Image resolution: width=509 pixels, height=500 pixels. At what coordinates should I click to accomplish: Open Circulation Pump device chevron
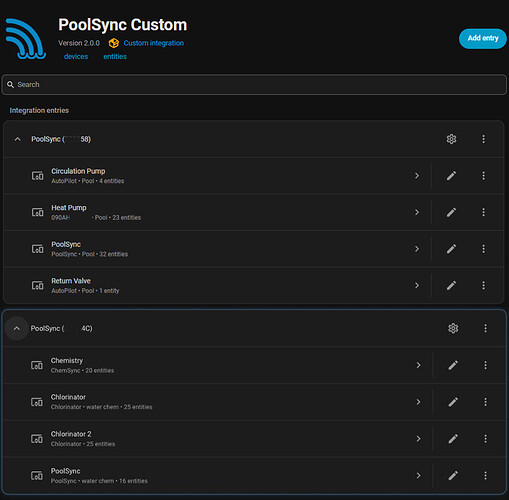417,176
